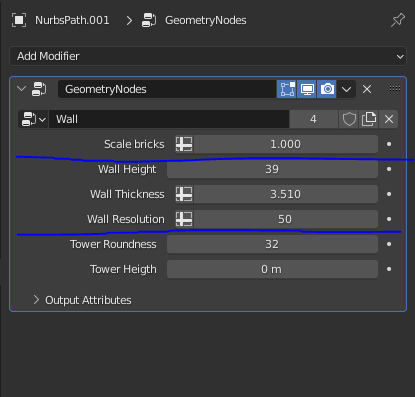Click the Wall Resolution label
The image size is (415, 397).
click(x=126, y=219)
